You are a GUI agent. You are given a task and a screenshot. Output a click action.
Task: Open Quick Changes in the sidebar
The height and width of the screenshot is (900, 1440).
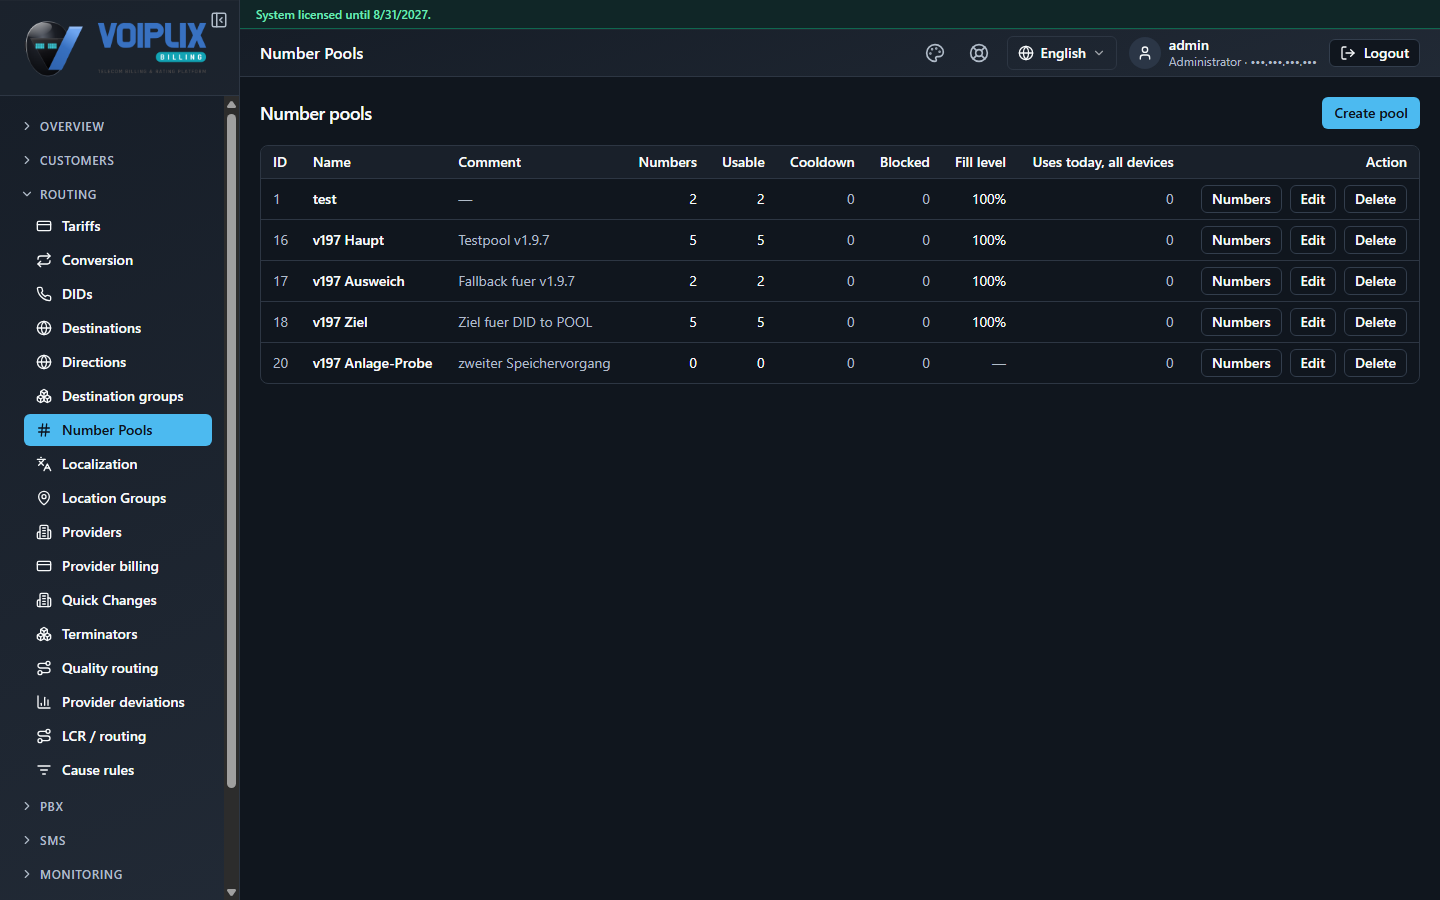[x=118, y=600]
